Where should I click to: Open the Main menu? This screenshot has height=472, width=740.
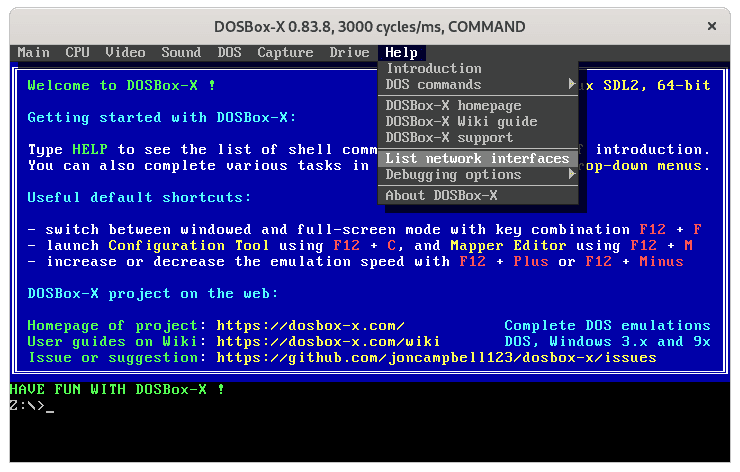click(x=33, y=52)
